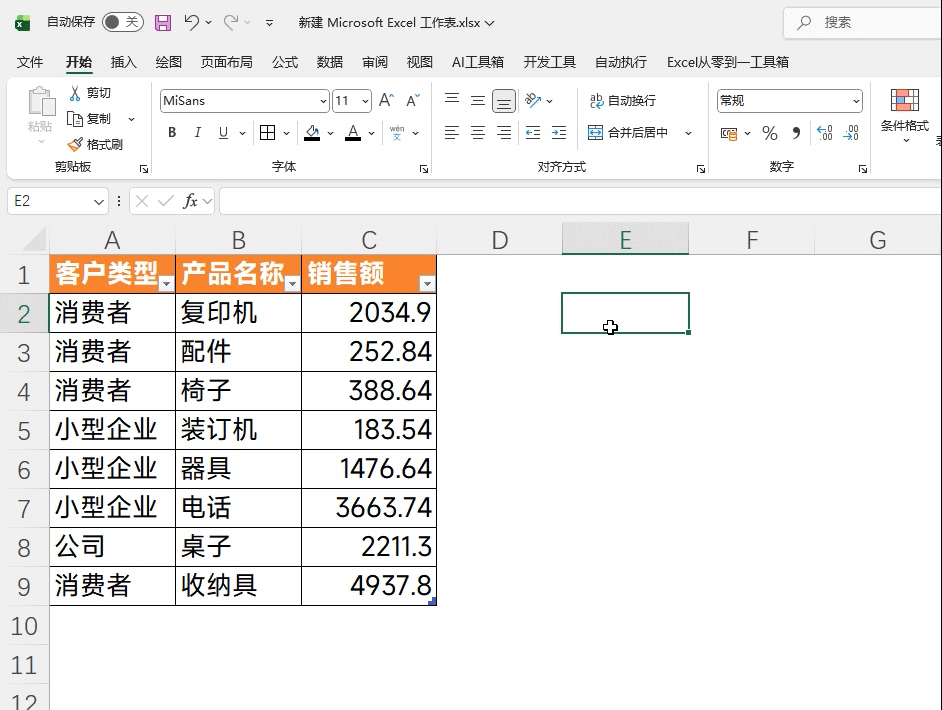Open the 产品名称 filter dropdown
The width and height of the screenshot is (942, 710).
click(x=293, y=284)
